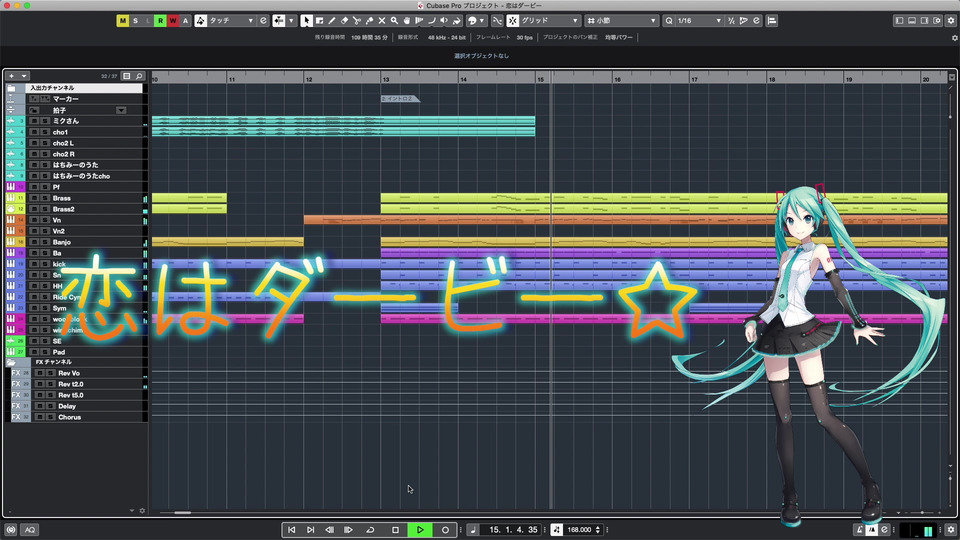Click the Rewind transport button

coord(329,530)
